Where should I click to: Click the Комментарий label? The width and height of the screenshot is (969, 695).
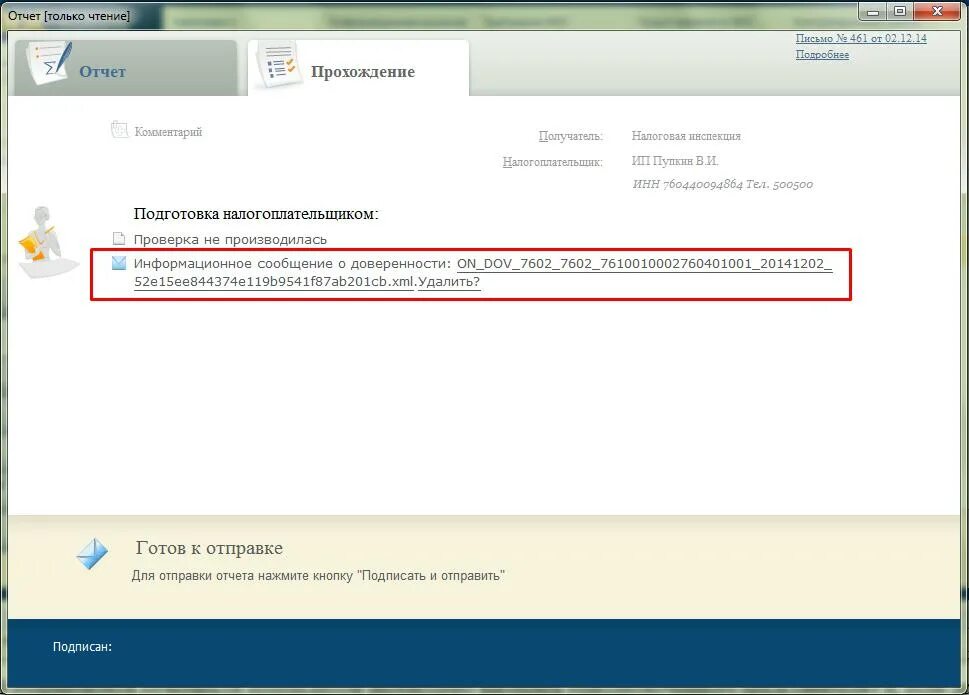168,132
